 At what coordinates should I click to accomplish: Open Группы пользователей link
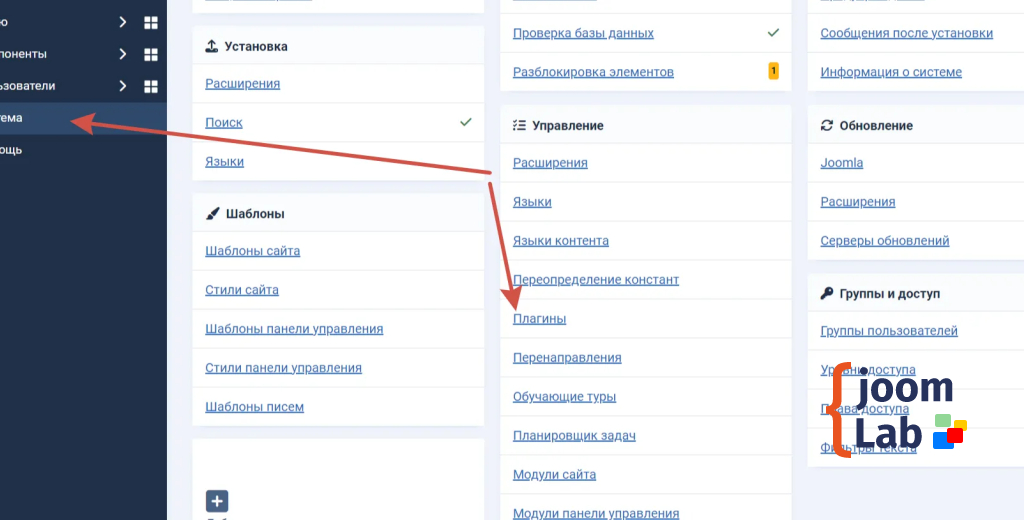(x=888, y=331)
